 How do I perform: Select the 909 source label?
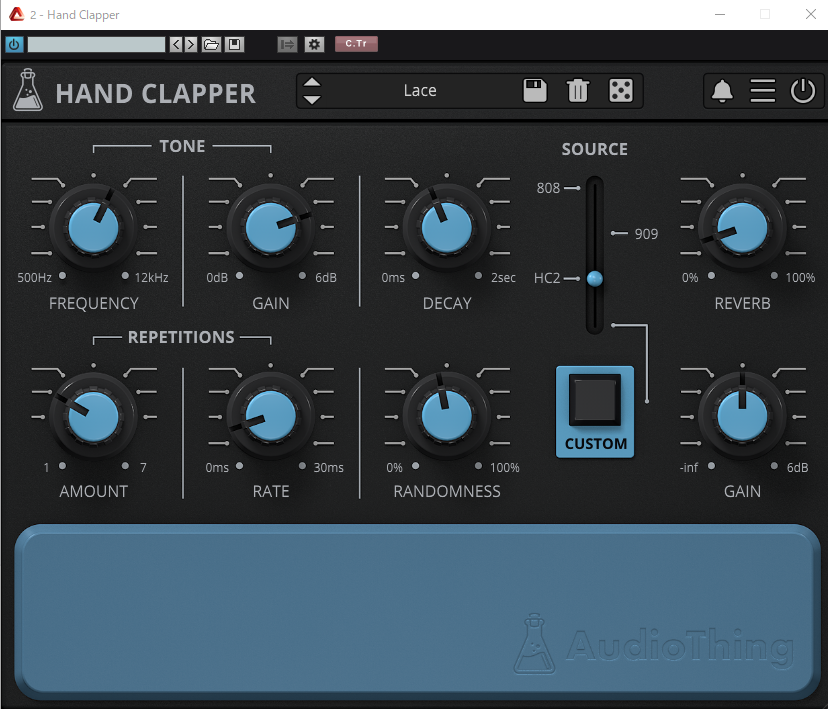click(x=646, y=234)
